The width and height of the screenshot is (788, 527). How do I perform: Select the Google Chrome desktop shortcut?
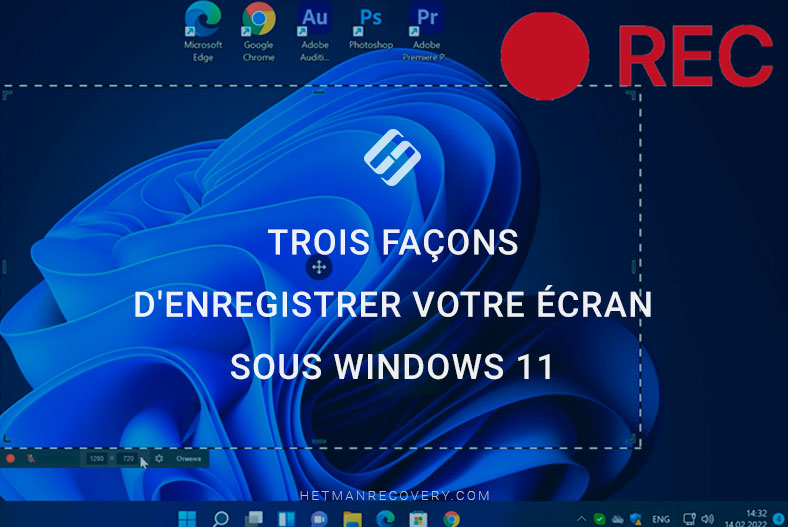pyautogui.click(x=259, y=31)
